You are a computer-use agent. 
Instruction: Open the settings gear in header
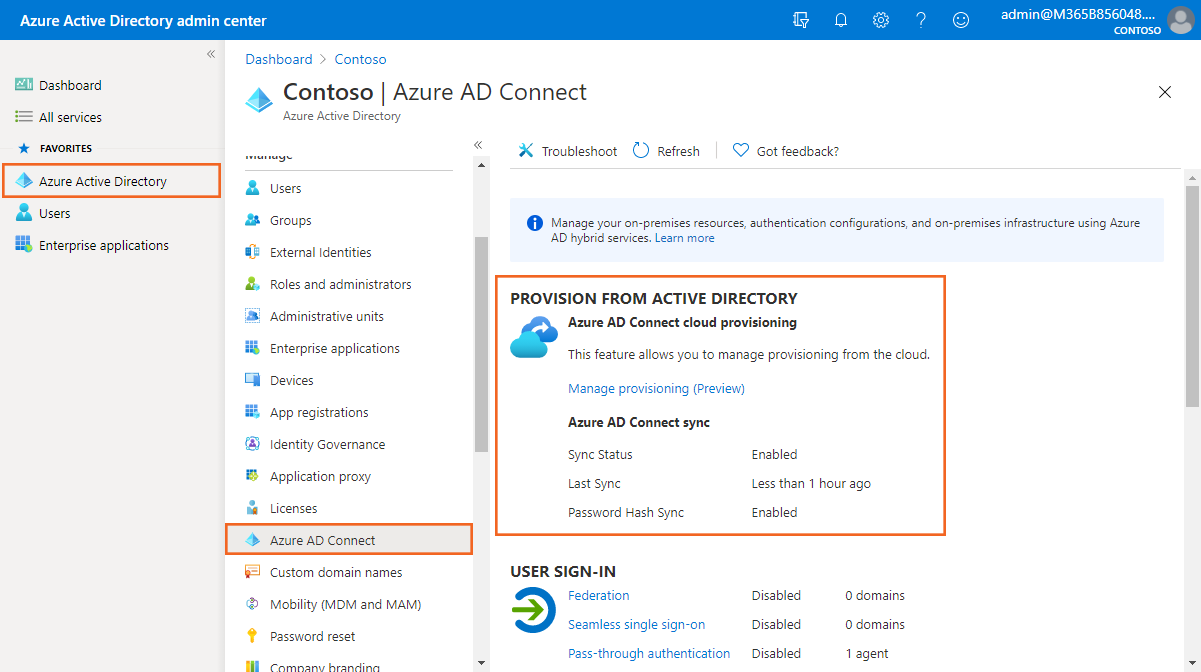[881, 20]
